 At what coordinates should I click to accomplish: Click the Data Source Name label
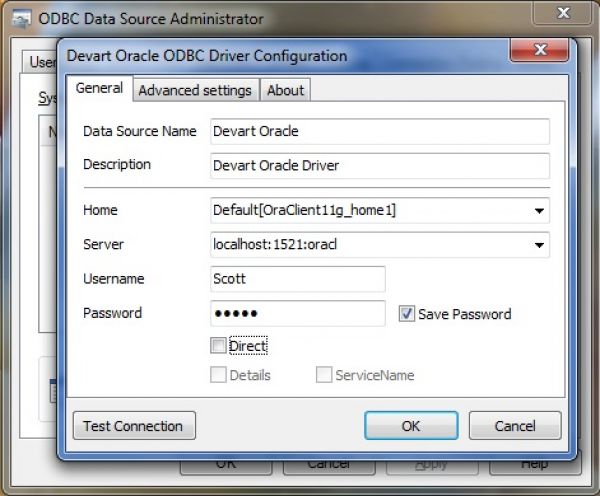(x=140, y=131)
